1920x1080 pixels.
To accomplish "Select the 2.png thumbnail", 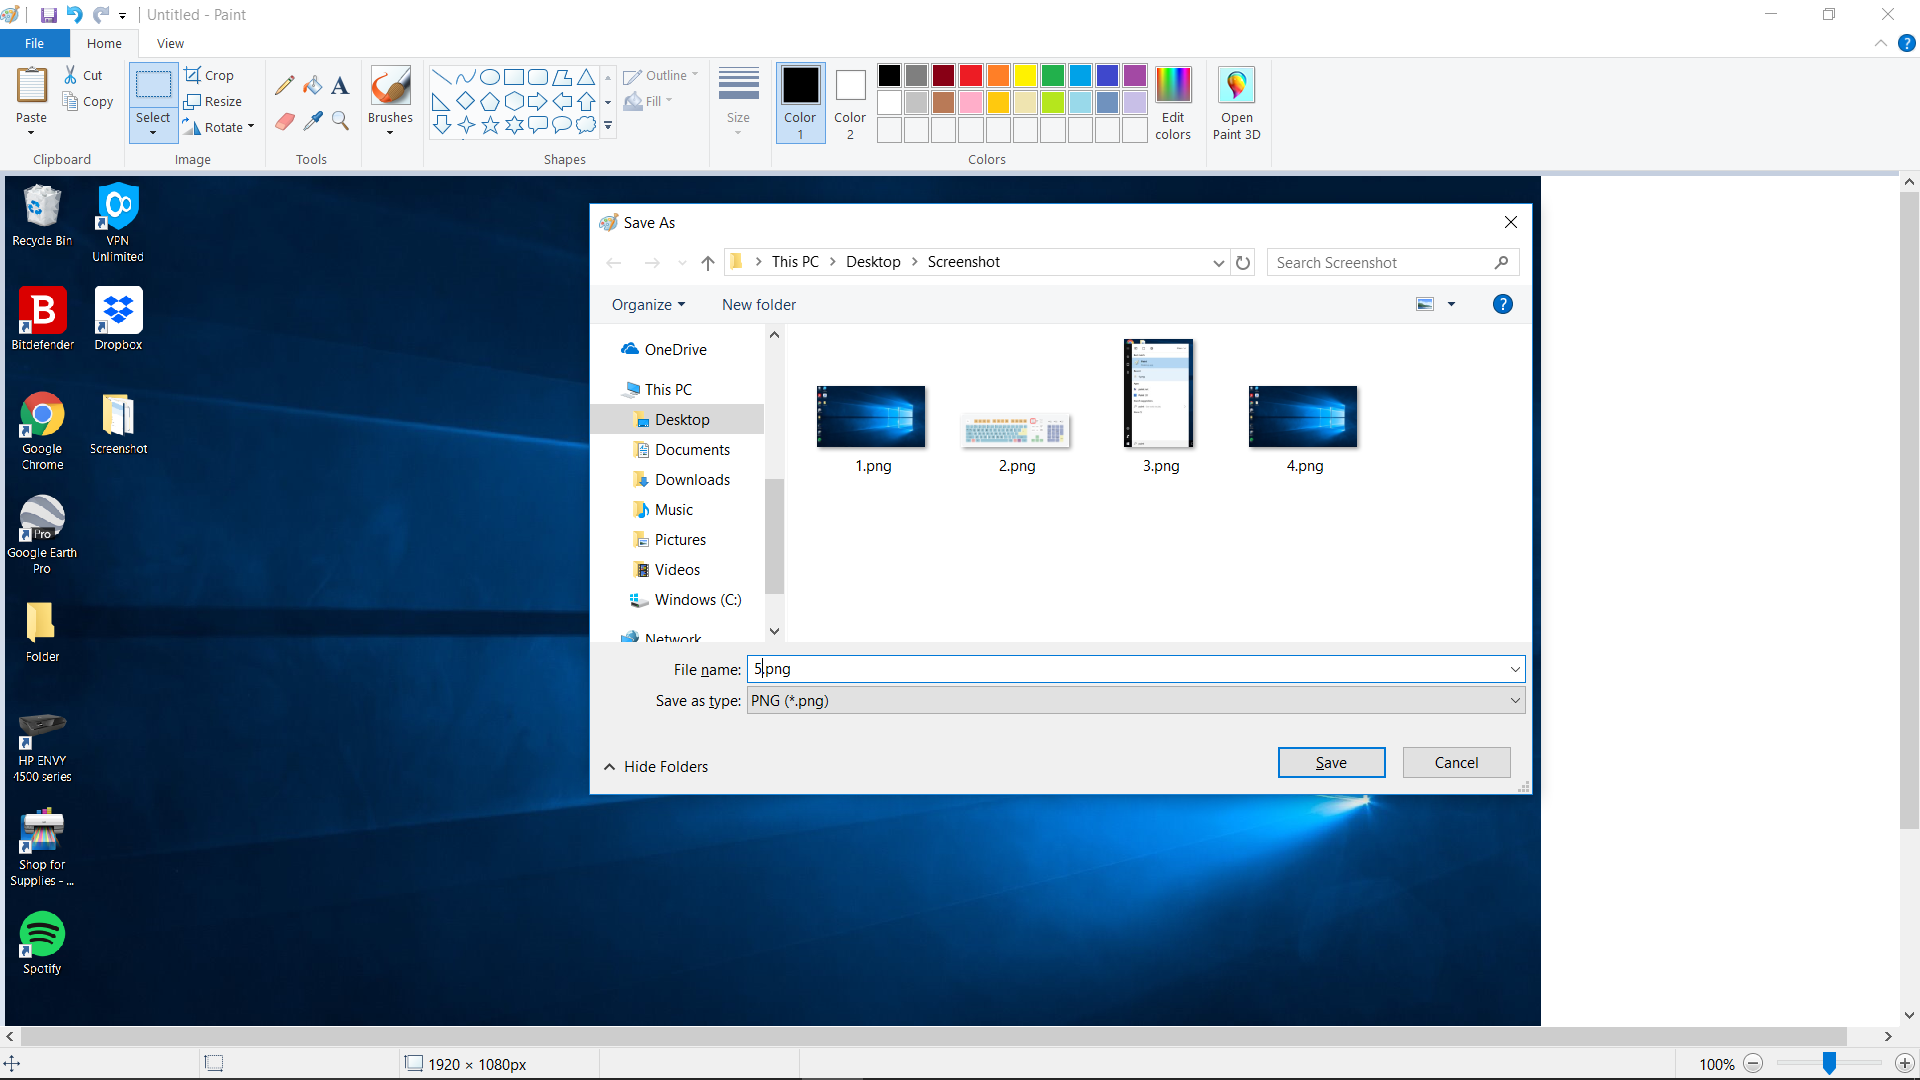I will click(1015, 430).
